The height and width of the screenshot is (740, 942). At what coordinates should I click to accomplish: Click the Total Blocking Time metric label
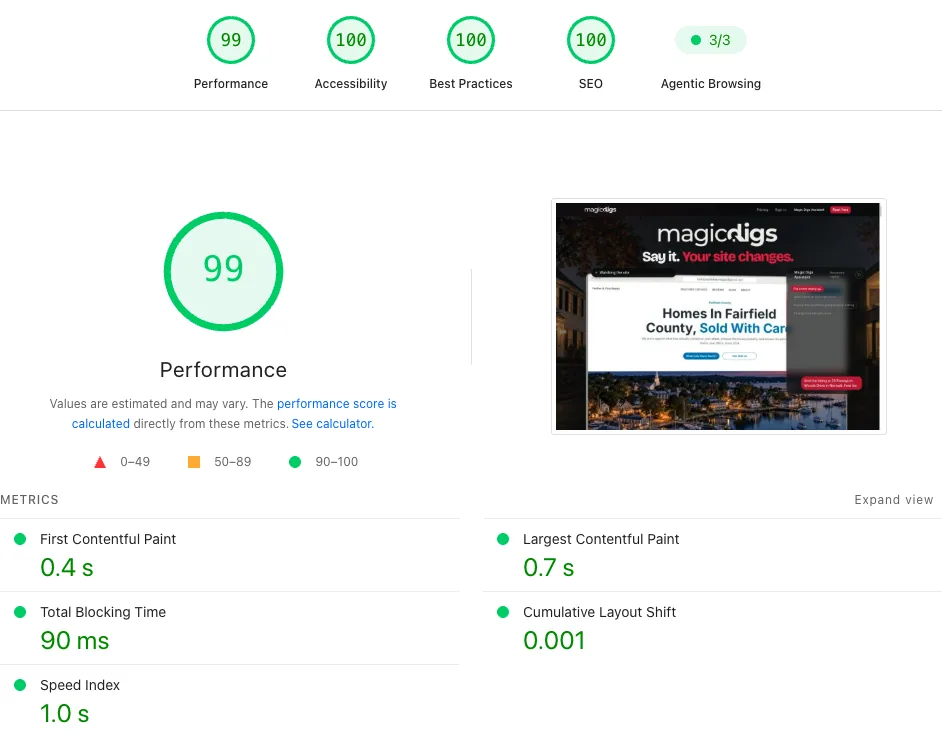(103, 612)
